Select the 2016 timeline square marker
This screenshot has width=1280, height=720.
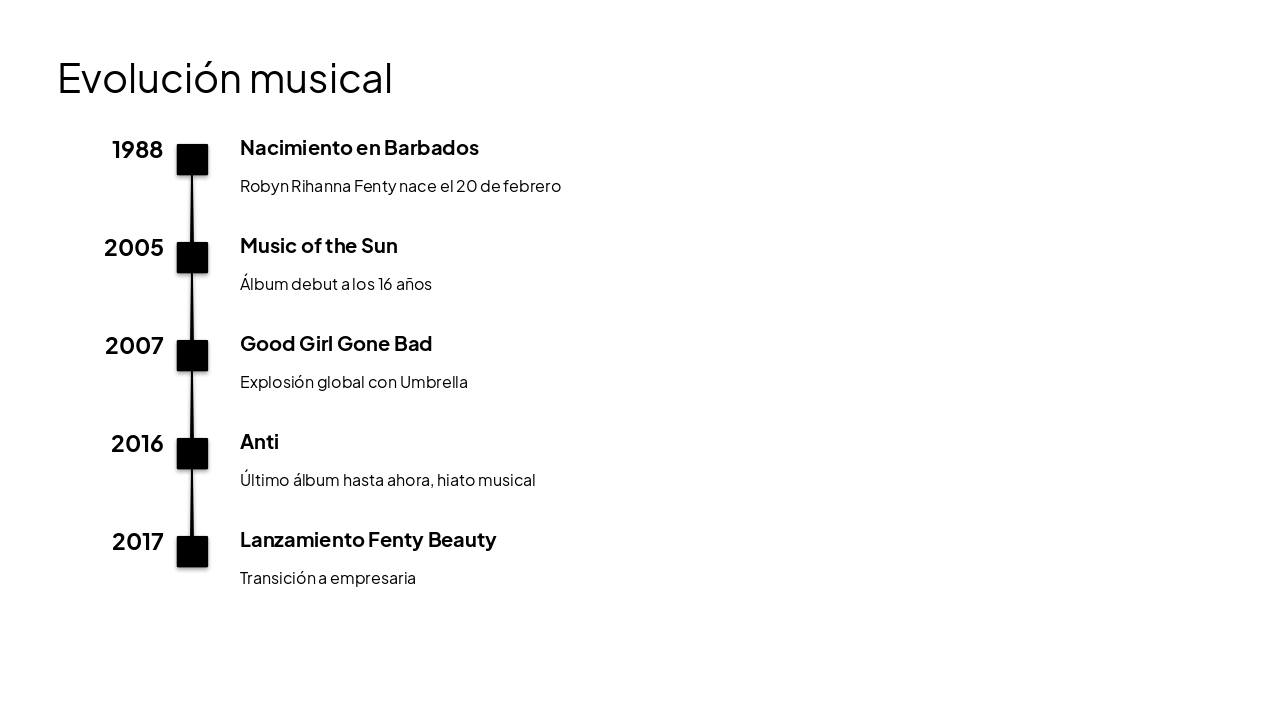pyautogui.click(x=192, y=454)
